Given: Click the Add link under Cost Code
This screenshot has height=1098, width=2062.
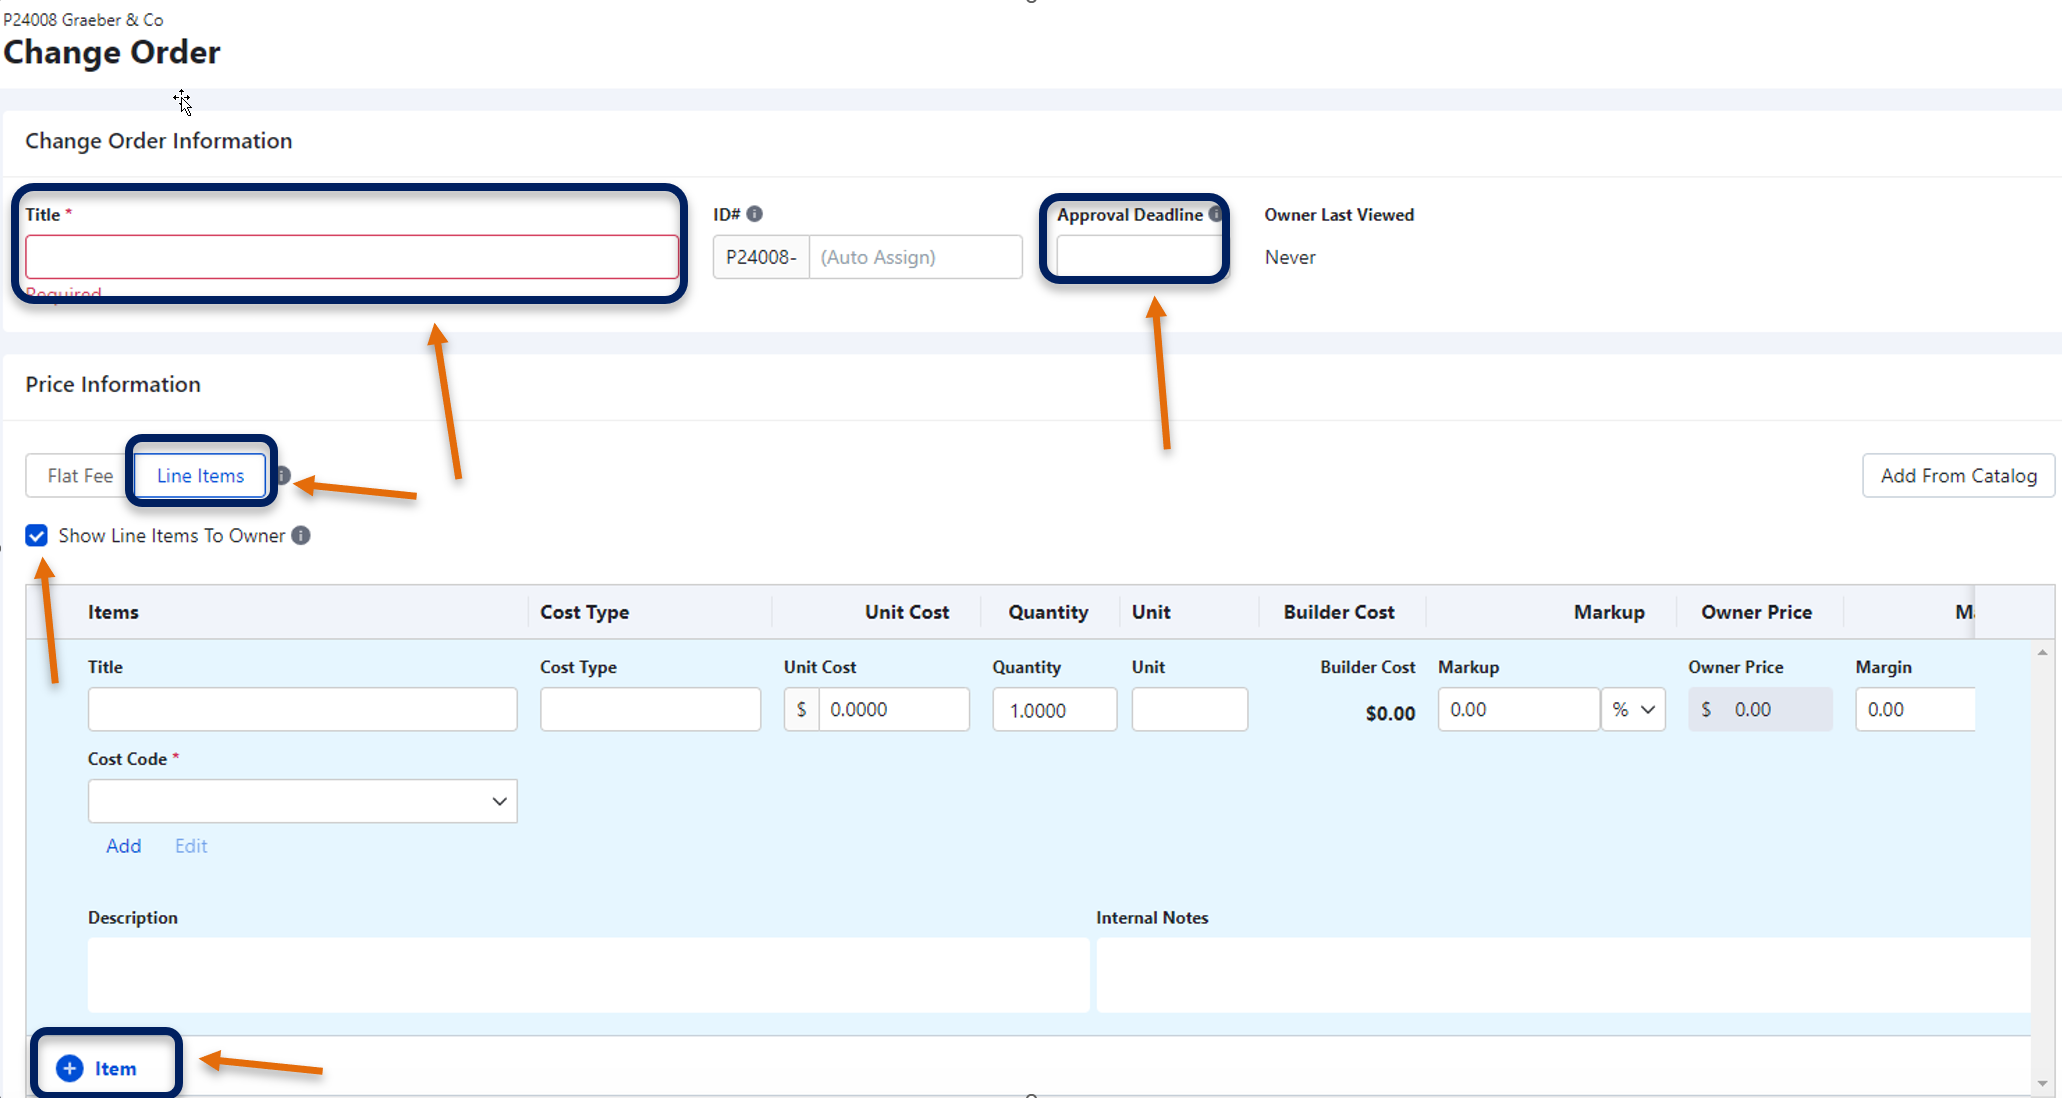Looking at the screenshot, I should pyautogui.click(x=123, y=846).
